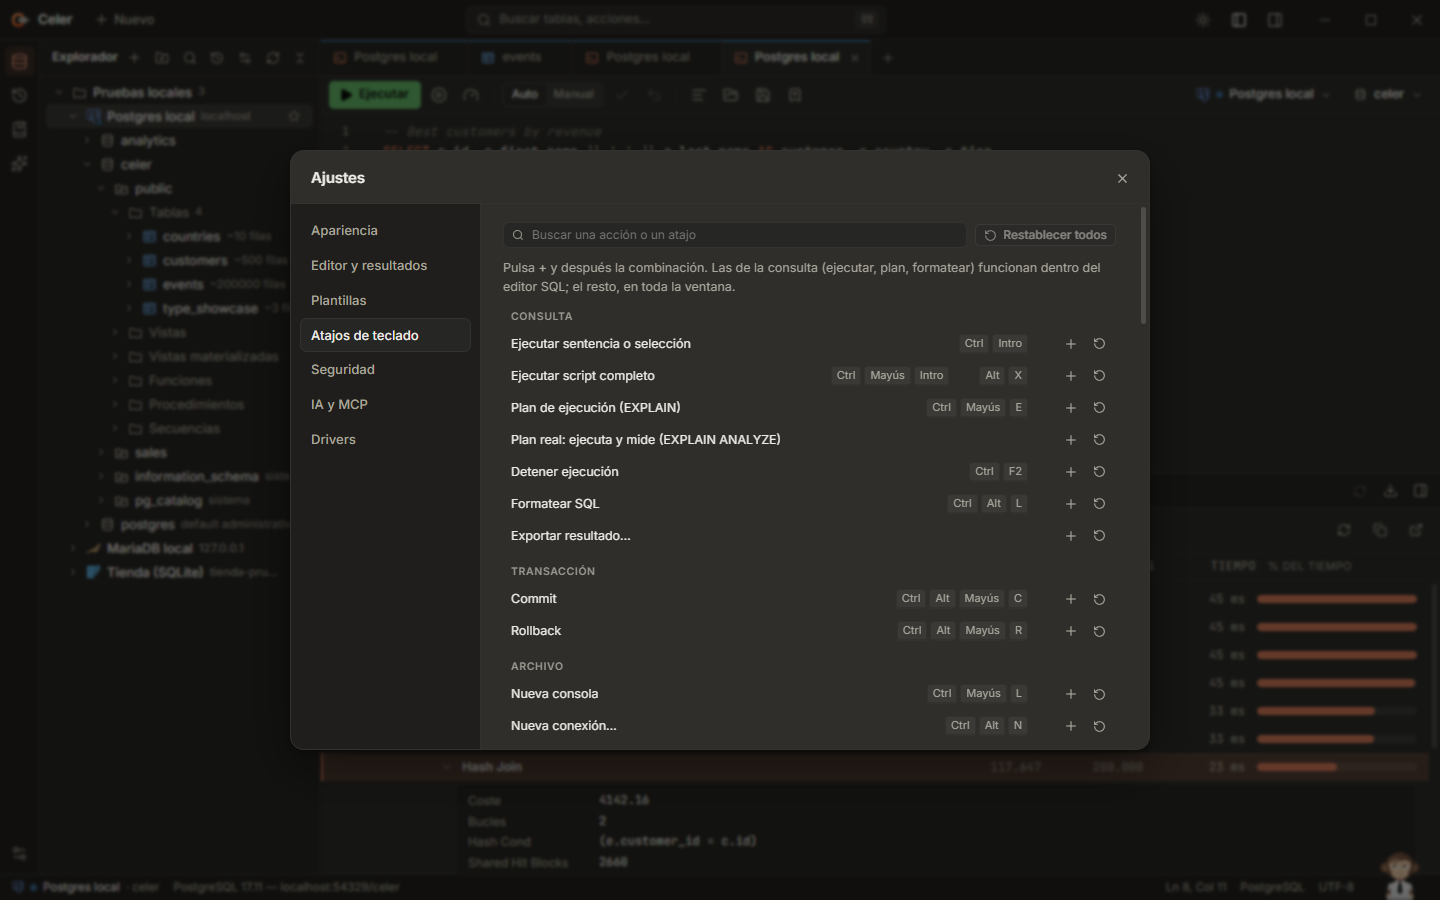This screenshot has width=1440, height=900.
Task: Reset the Commit shortcut
Action: click(x=1099, y=599)
